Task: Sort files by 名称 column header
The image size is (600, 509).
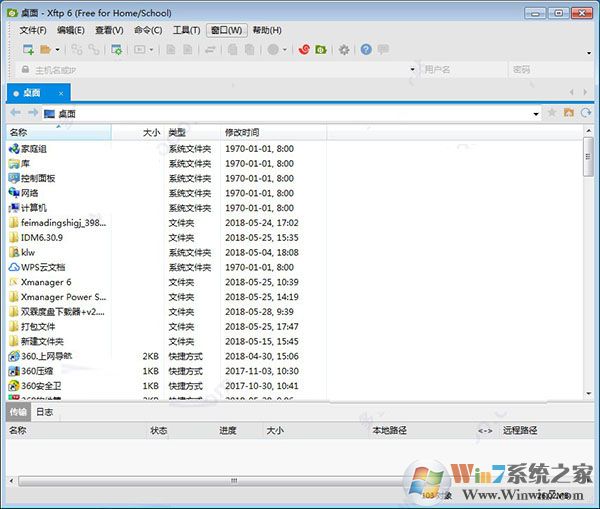Action: pyautogui.click(x=19, y=132)
